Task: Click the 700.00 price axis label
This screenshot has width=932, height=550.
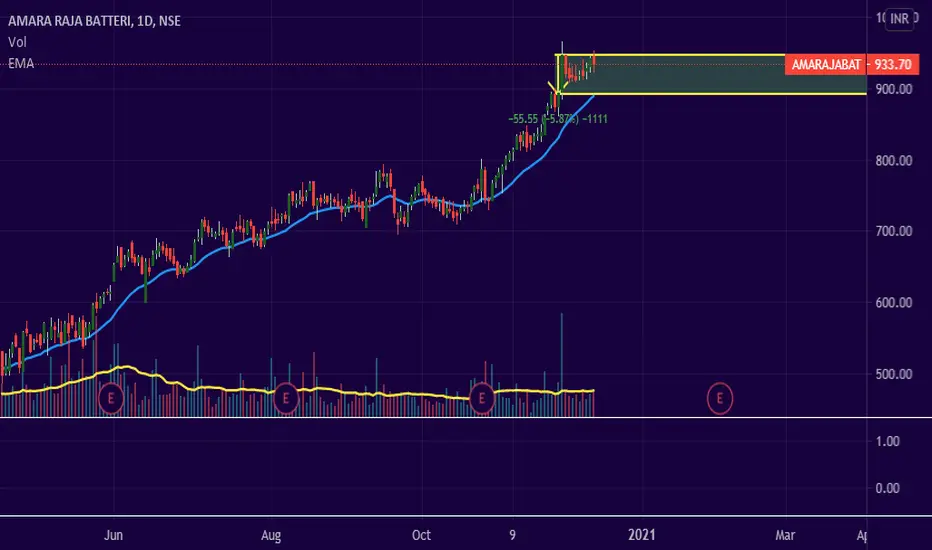Action: pyautogui.click(x=893, y=231)
